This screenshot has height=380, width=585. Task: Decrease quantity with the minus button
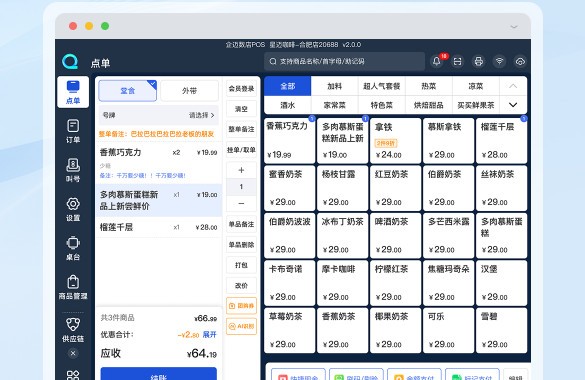coord(241,204)
